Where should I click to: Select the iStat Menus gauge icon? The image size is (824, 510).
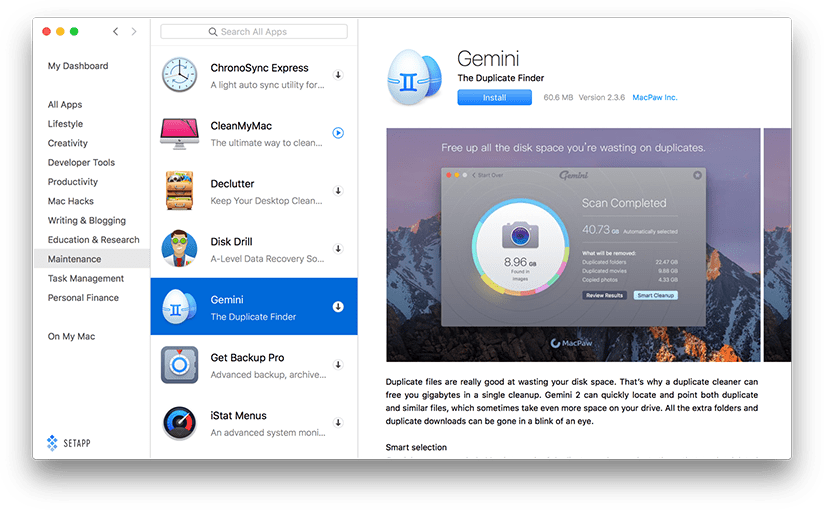point(180,422)
